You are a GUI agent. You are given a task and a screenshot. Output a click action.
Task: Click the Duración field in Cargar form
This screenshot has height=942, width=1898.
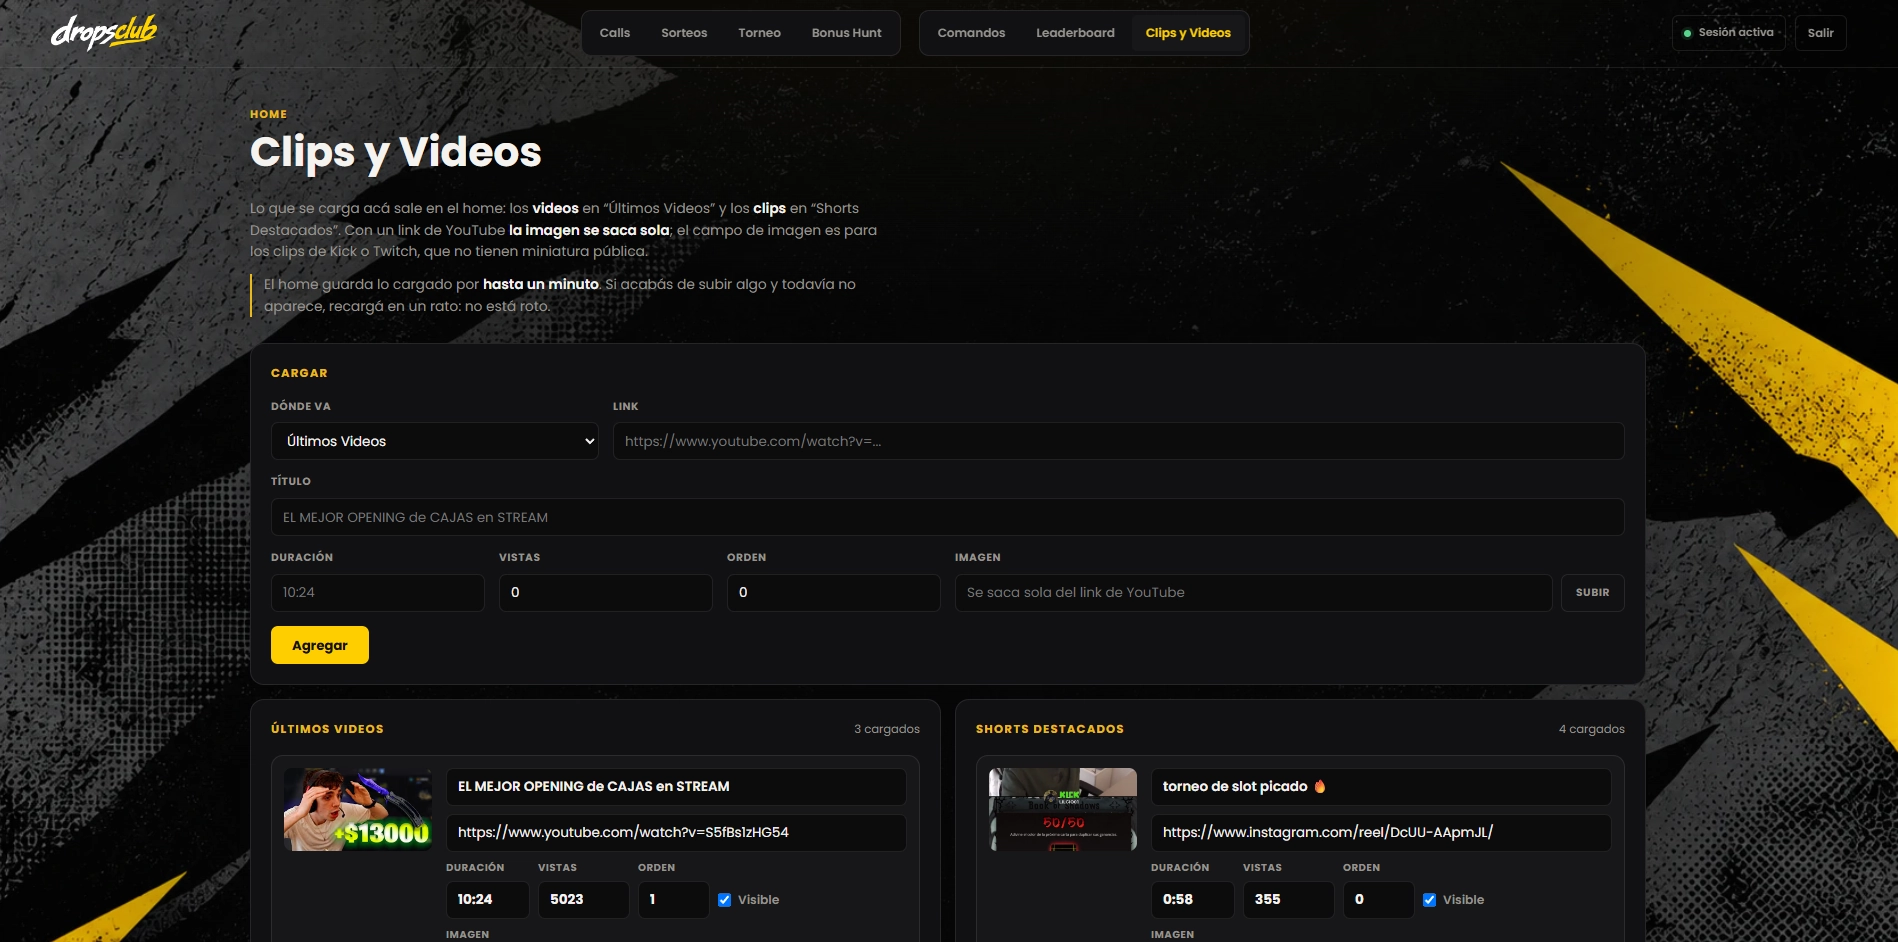coord(378,592)
